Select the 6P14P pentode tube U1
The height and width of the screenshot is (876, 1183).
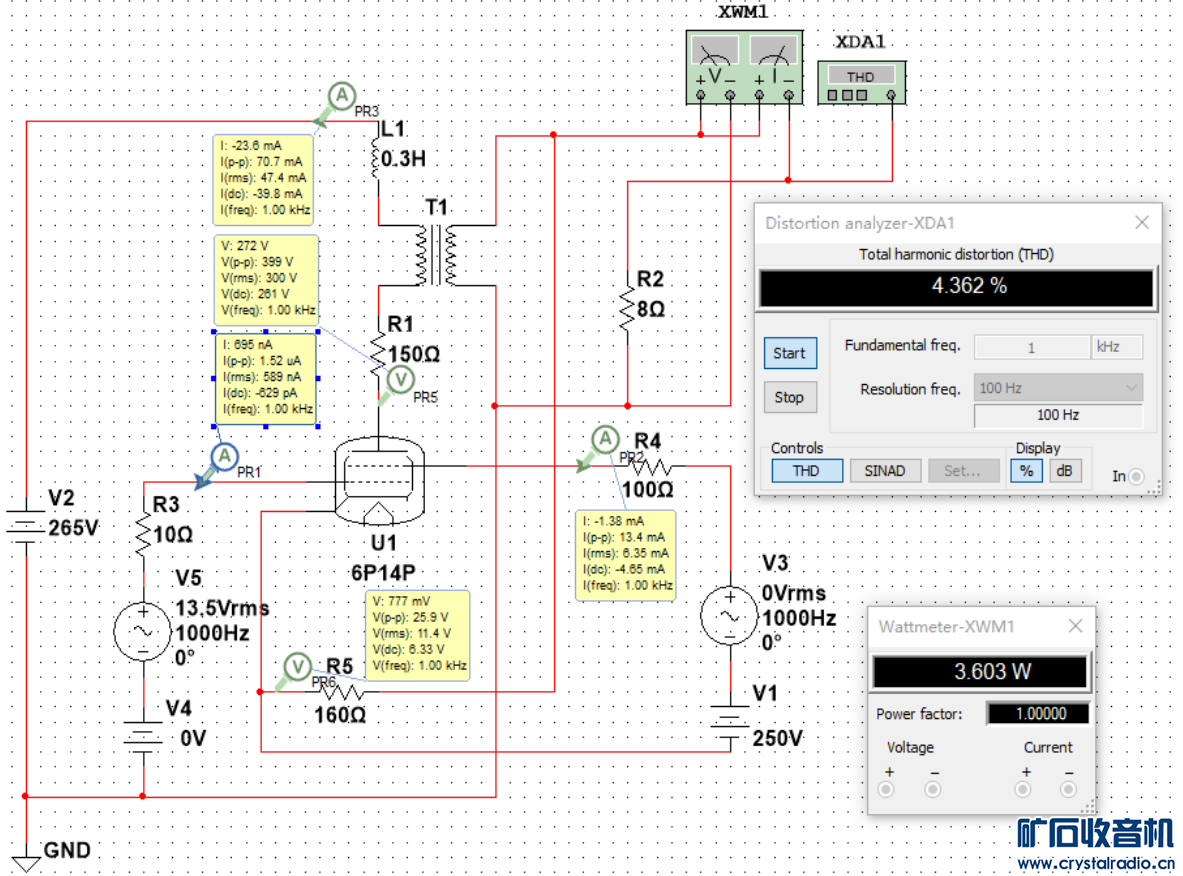(x=379, y=480)
